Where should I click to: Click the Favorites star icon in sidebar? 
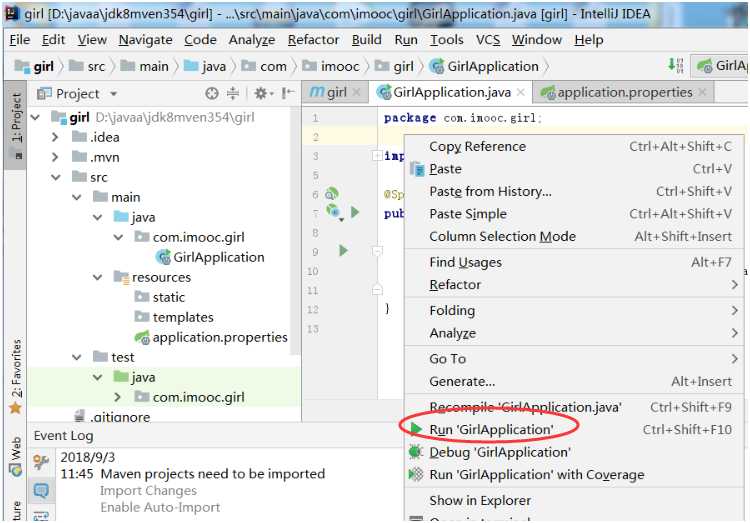[15, 408]
